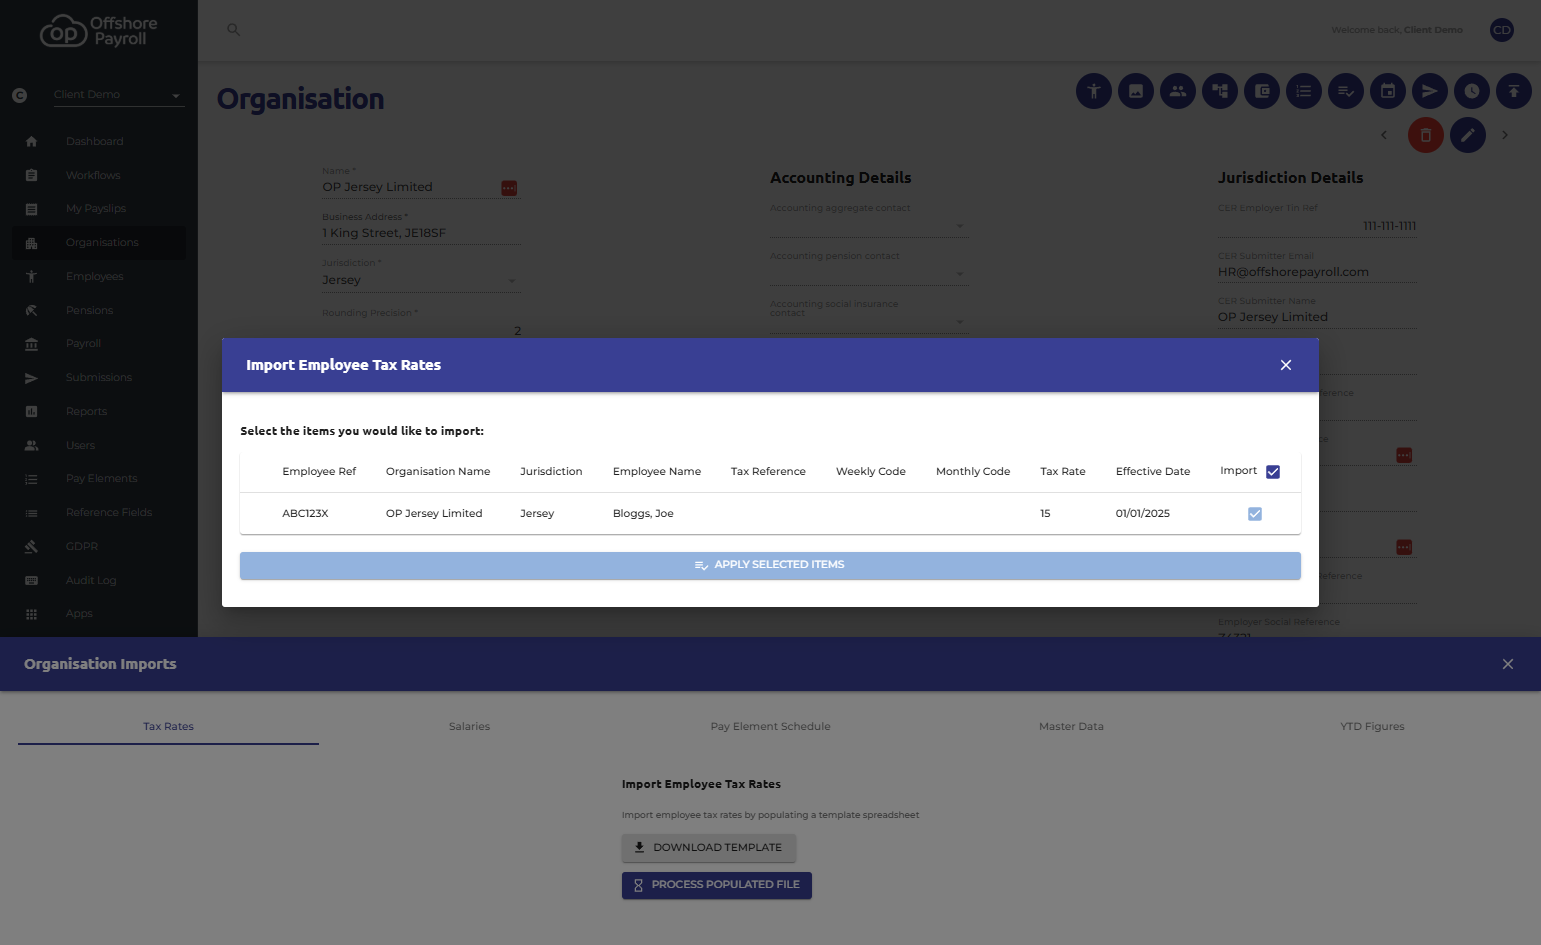Open Accounting aggregate contact dropdown

[869, 224]
